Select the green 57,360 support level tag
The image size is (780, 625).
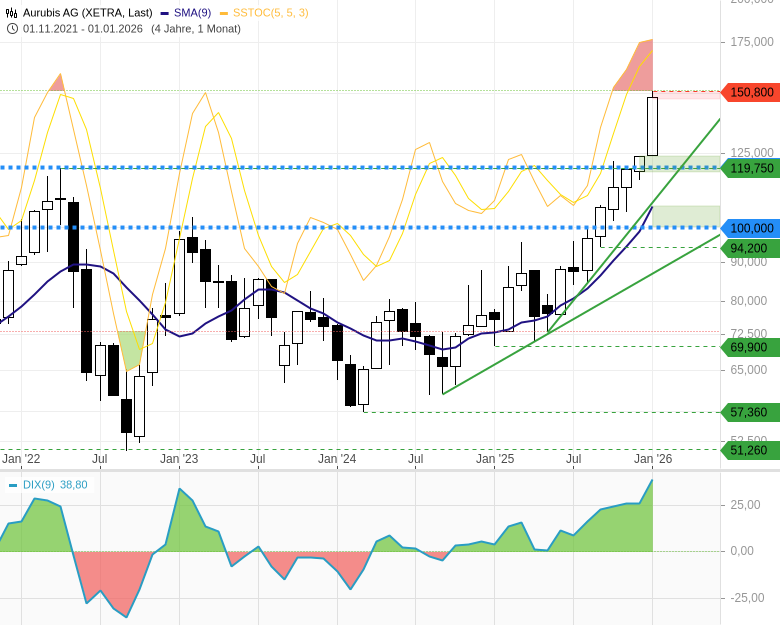pyautogui.click(x=749, y=412)
